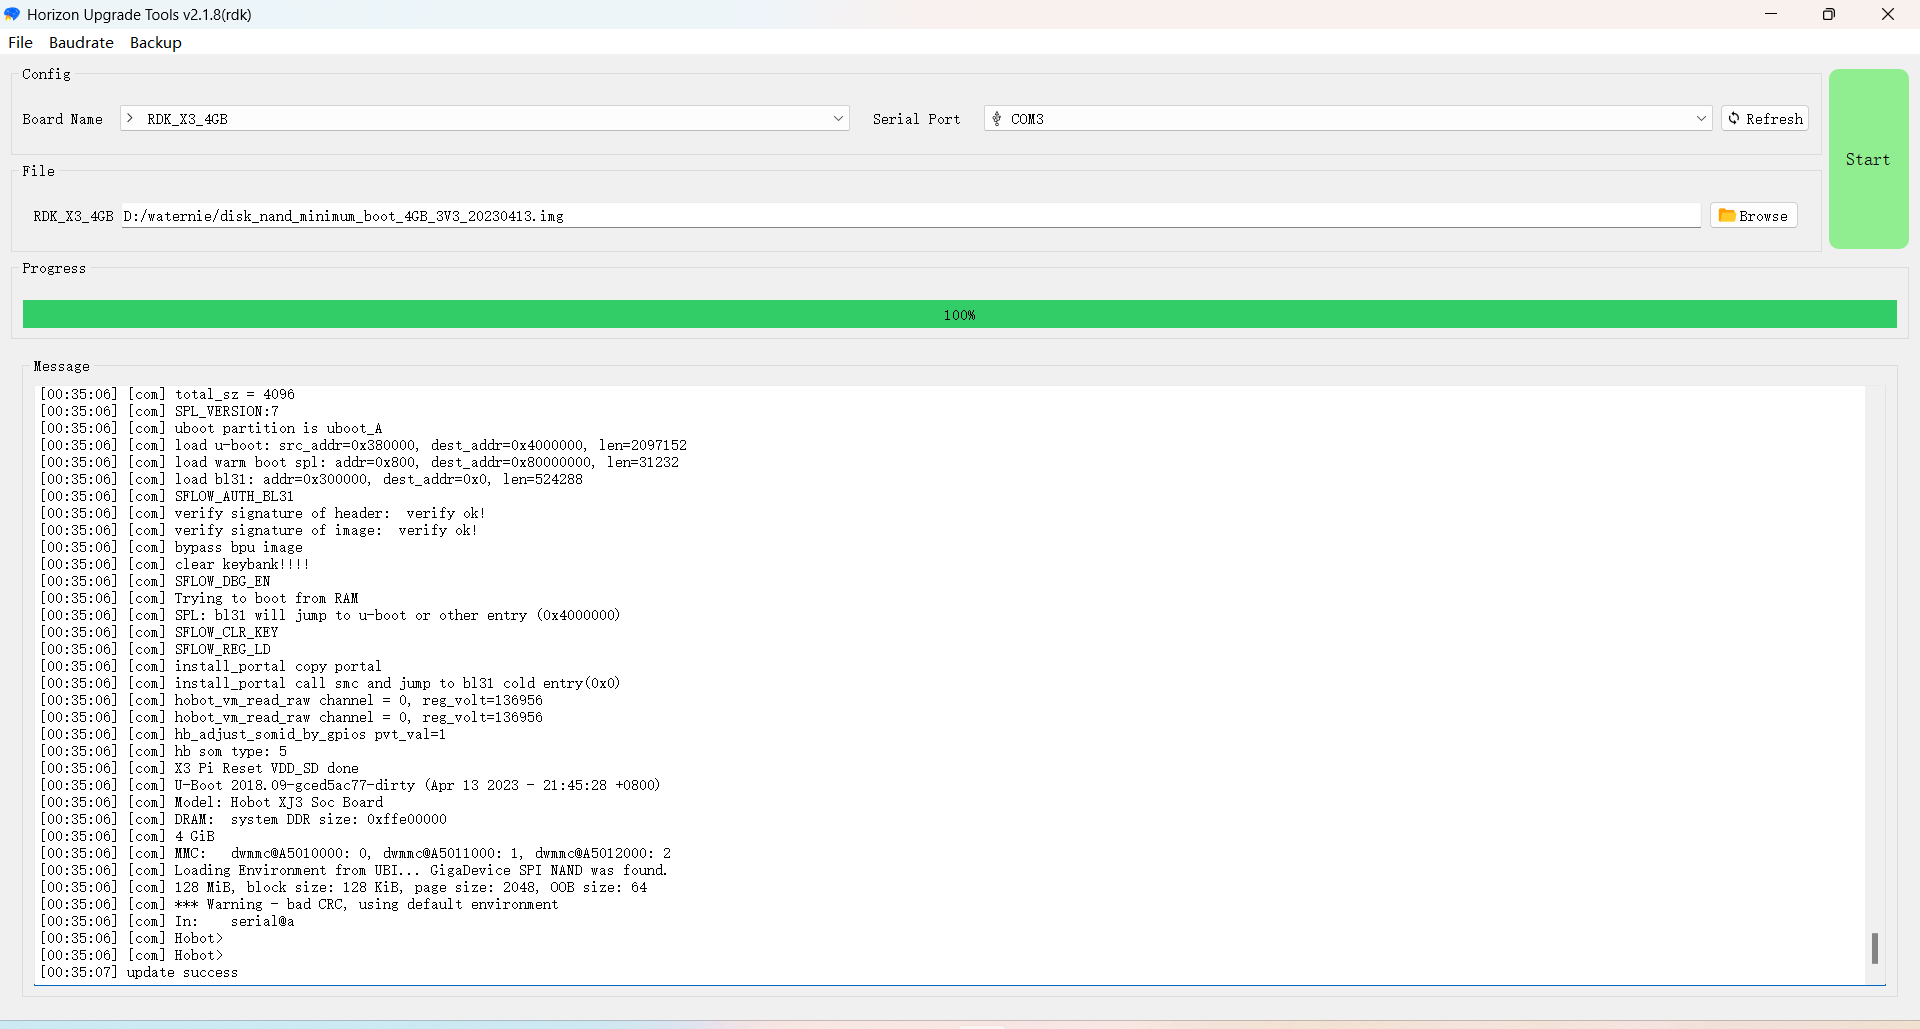Click the USB icon in Serial Port box
Viewport: 1920px width, 1029px height.
pyautogui.click(x=997, y=119)
